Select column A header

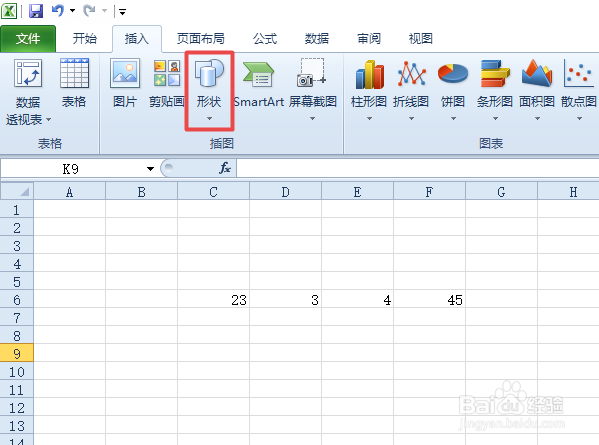pyautogui.click(x=70, y=192)
